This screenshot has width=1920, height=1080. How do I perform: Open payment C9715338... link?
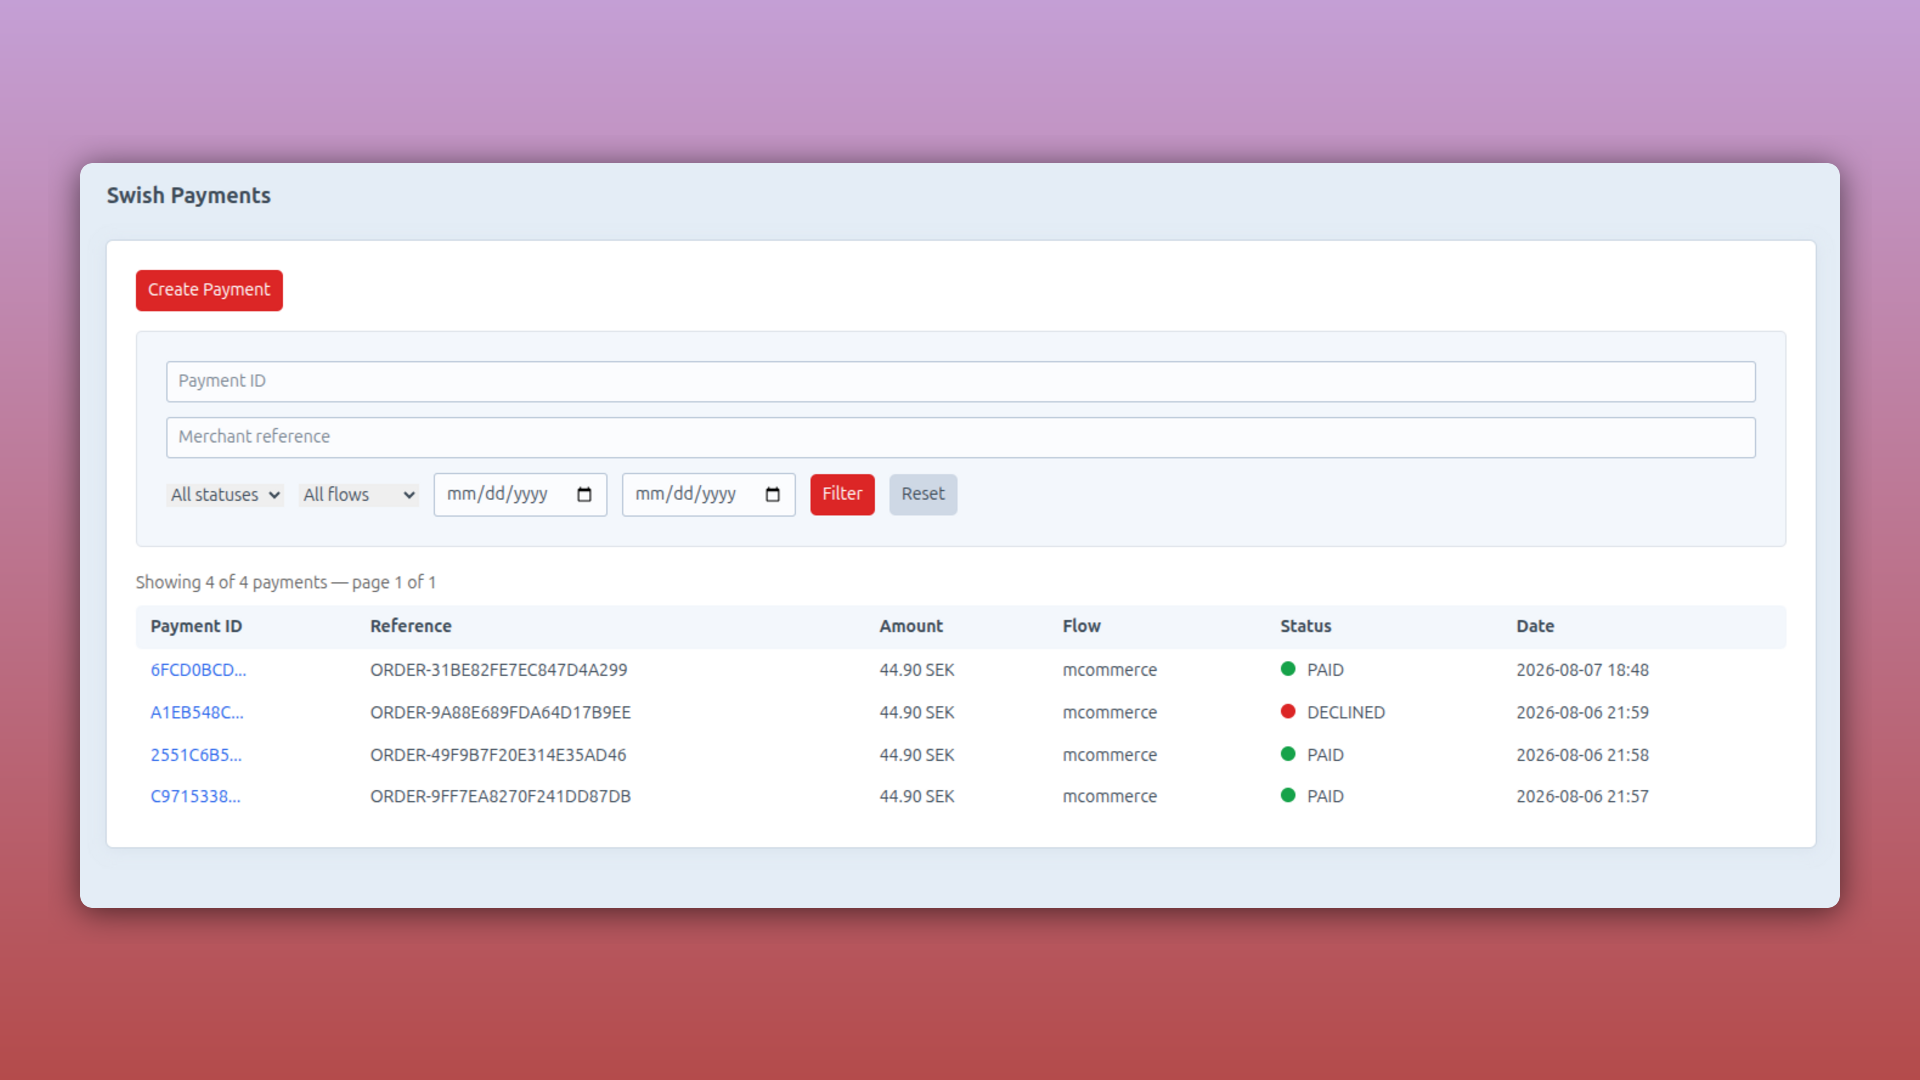(x=195, y=797)
